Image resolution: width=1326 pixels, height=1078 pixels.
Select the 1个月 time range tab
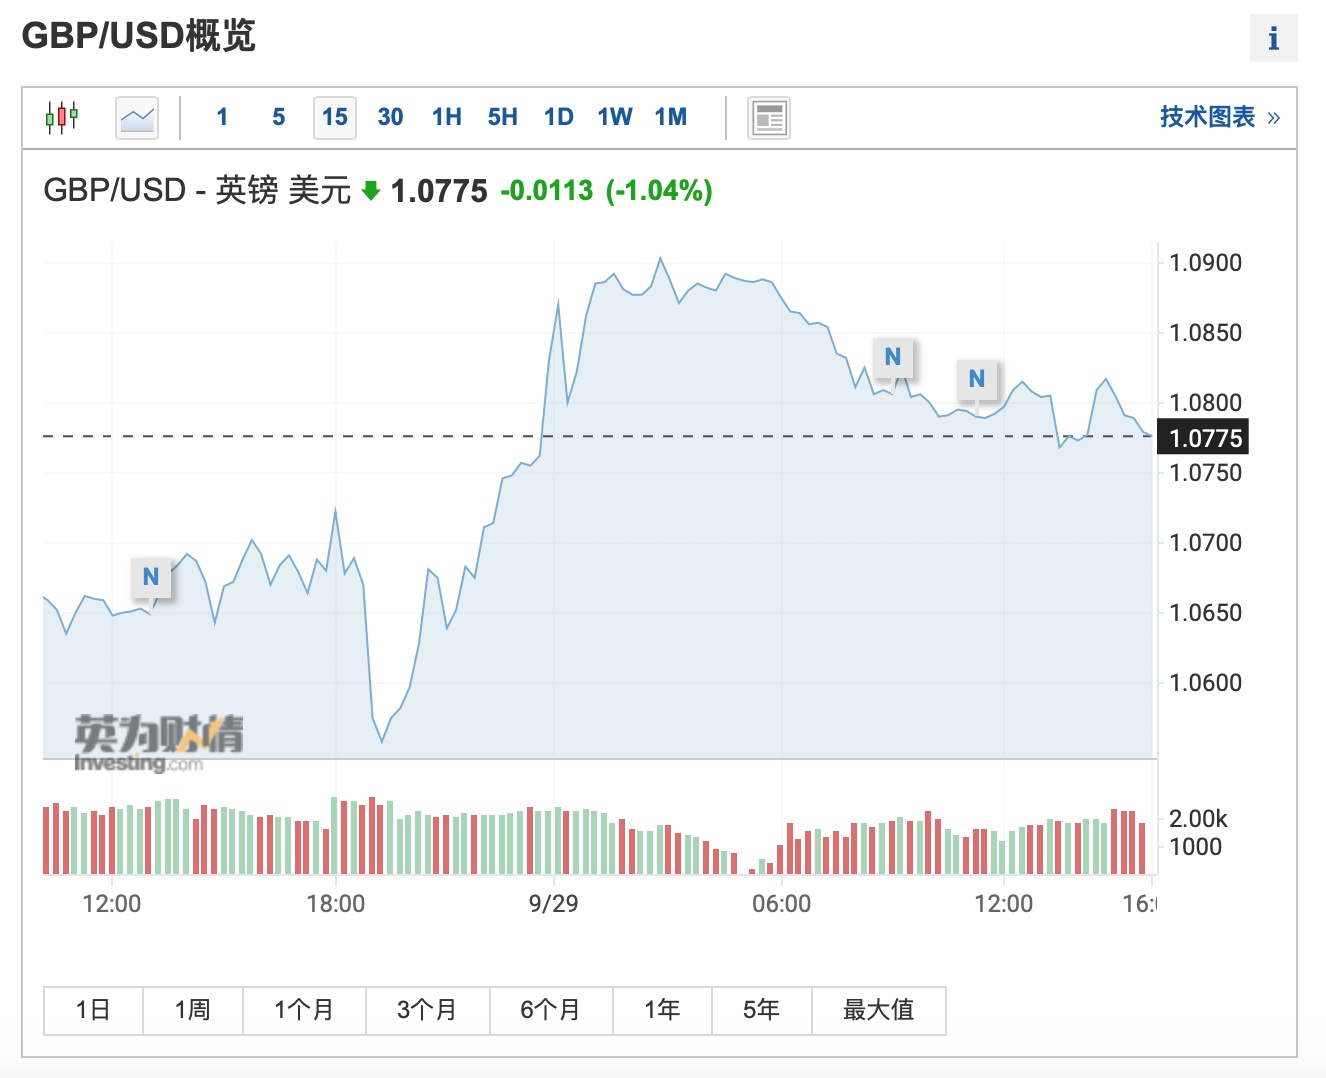(x=304, y=1010)
